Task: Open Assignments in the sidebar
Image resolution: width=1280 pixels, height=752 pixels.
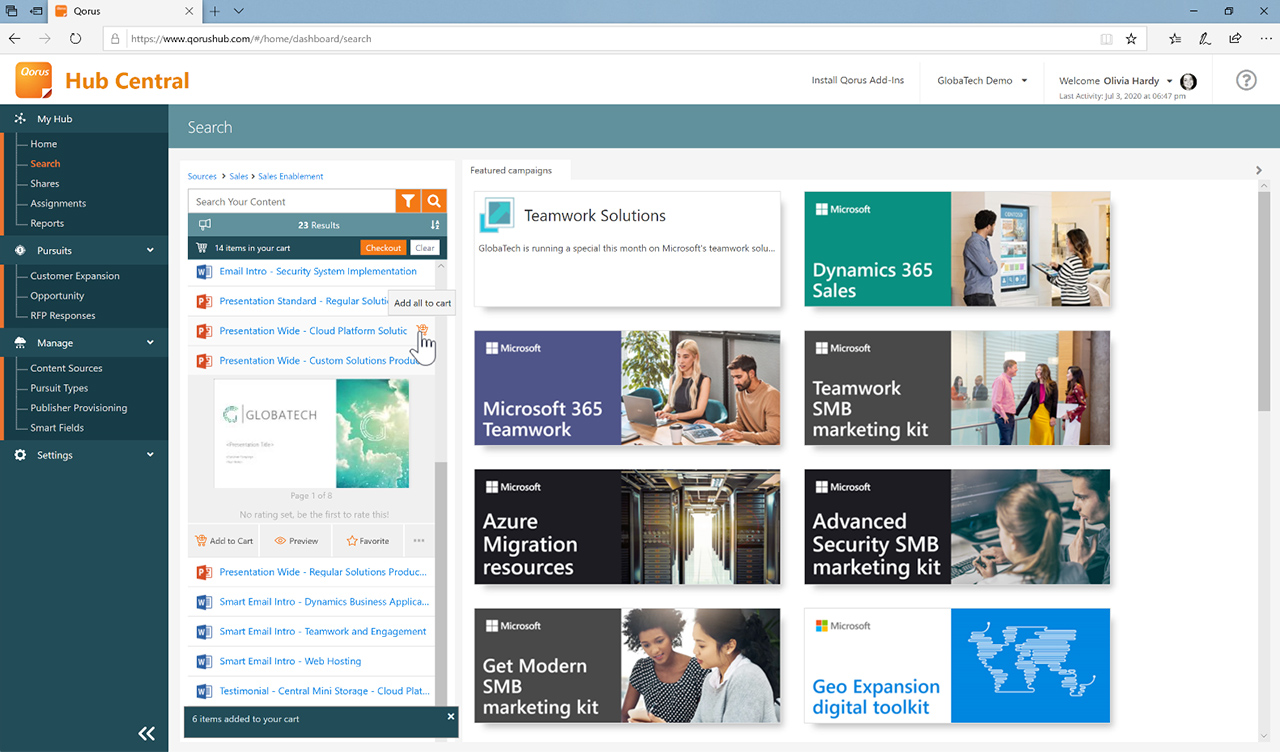Action: 58,204
